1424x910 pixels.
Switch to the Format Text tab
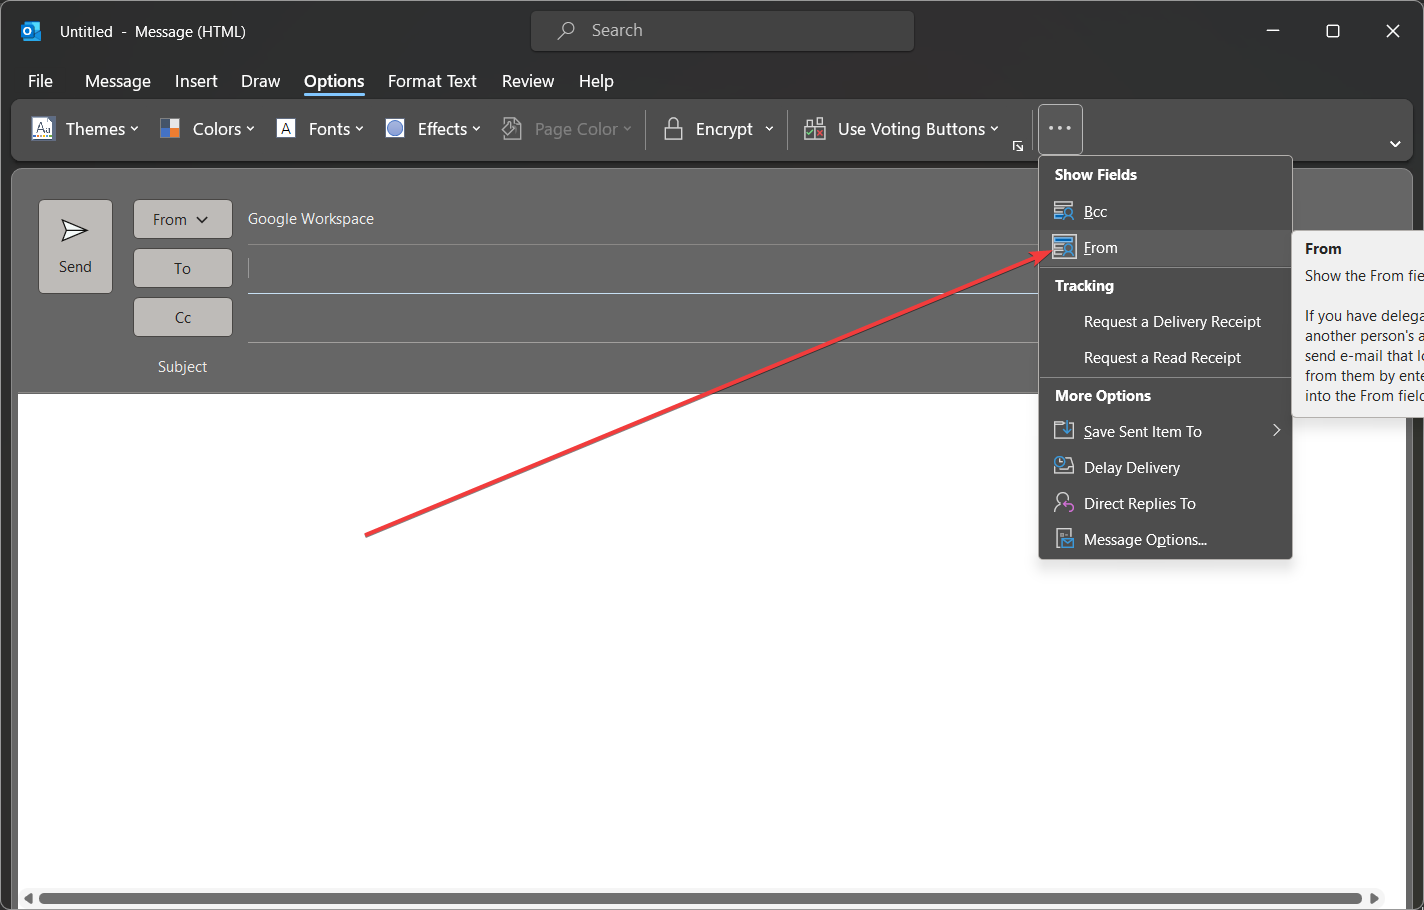click(x=432, y=81)
